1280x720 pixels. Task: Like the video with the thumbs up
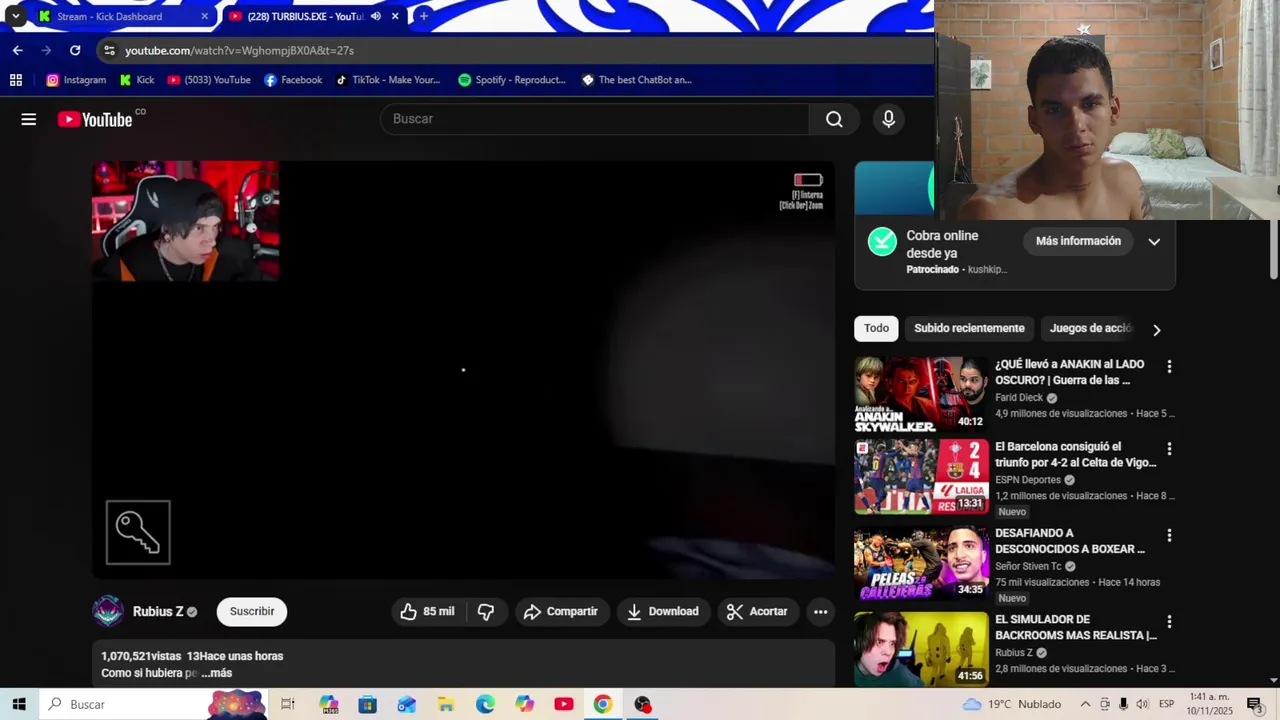(427, 611)
